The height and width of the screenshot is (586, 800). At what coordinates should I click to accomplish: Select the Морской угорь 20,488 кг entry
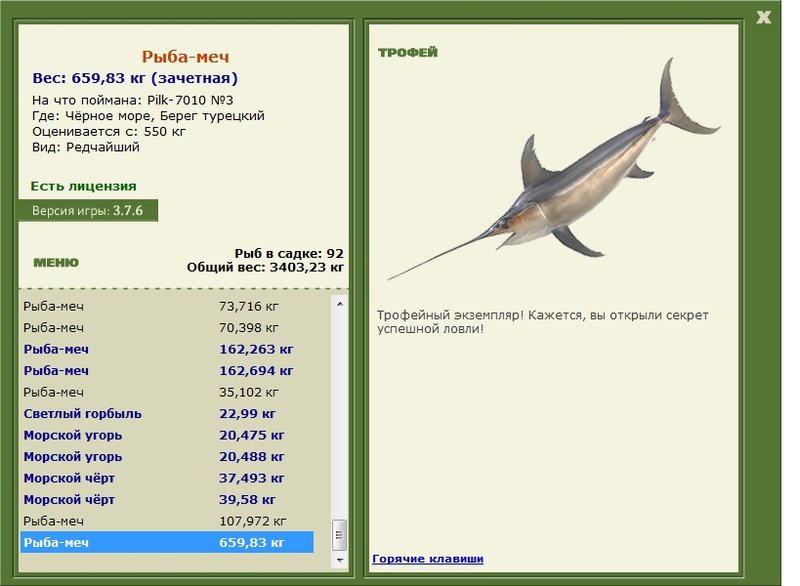point(167,456)
